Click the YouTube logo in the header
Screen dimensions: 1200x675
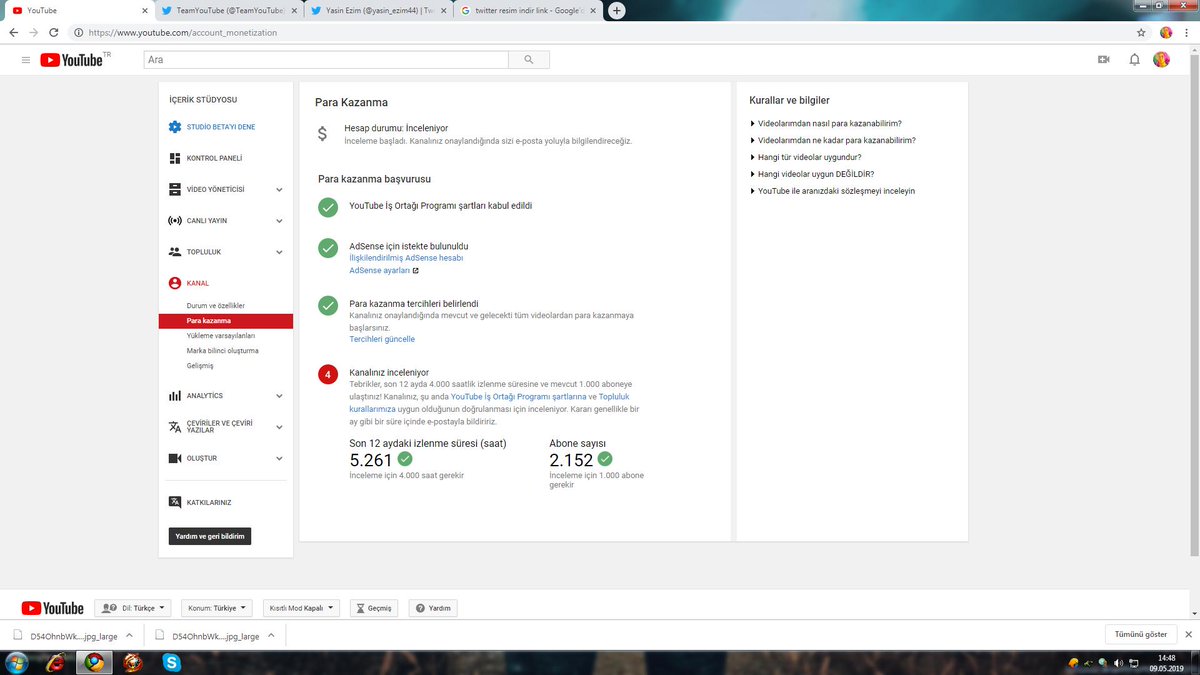(72, 60)
